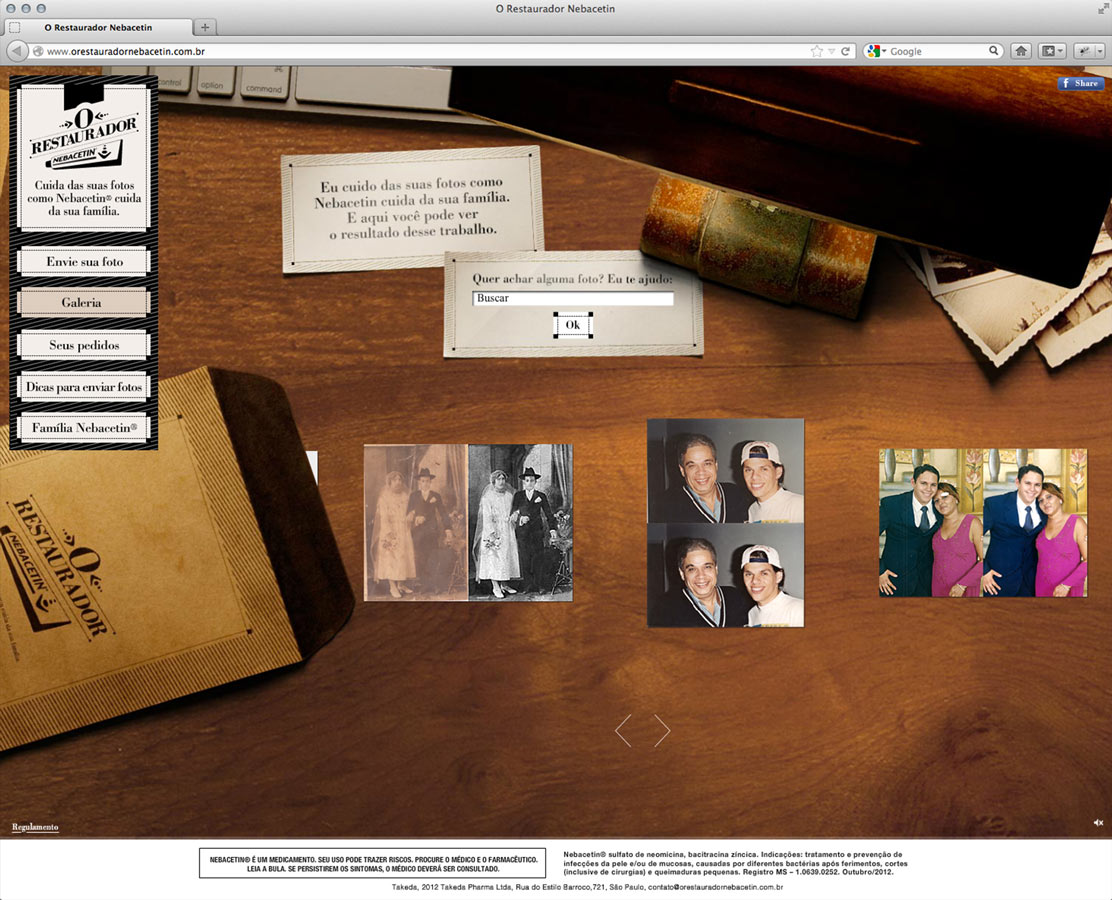Open the couple in suit and pink dress thumbnail
The image size is (1112, 900).
(x=983, y=523)
